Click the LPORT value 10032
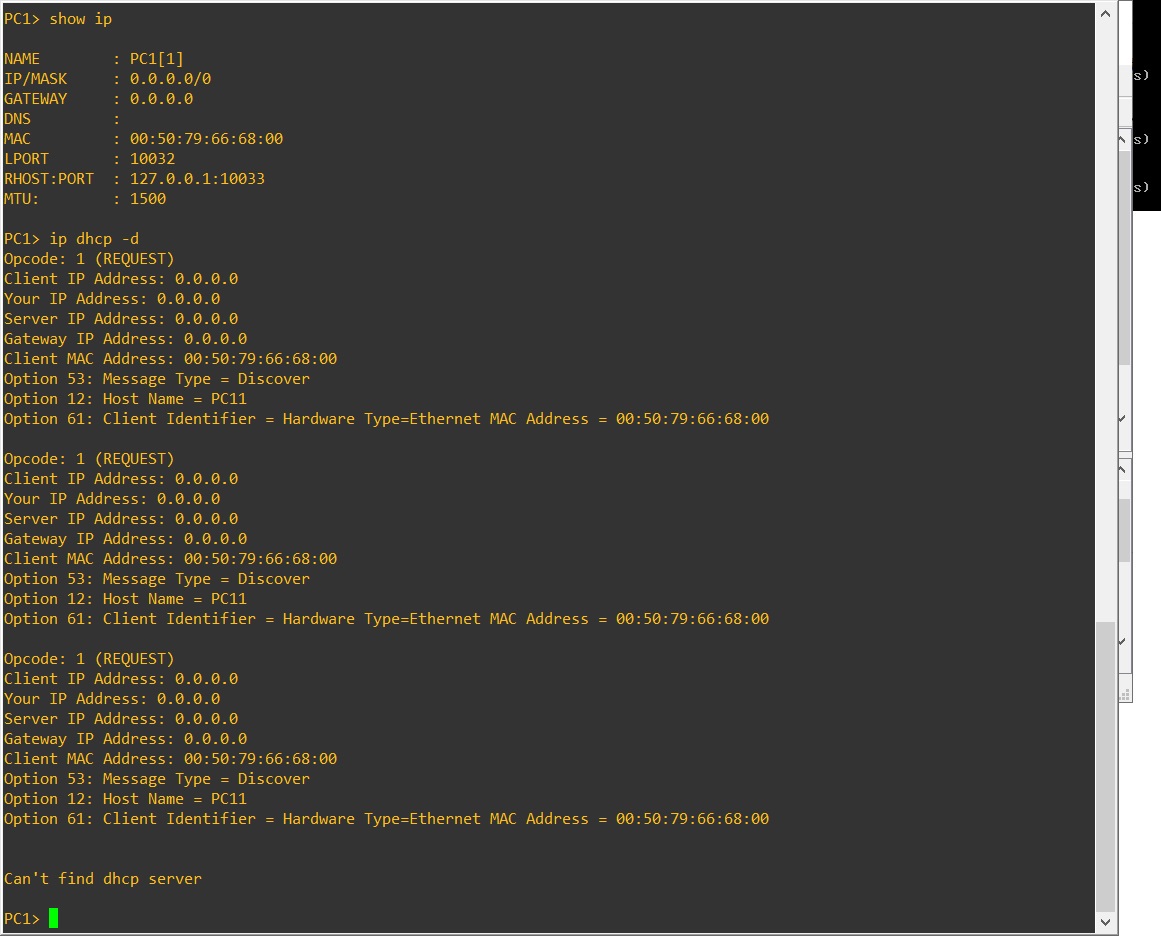The width and height of the screenshot is (1161, 936). click(152, 159)
